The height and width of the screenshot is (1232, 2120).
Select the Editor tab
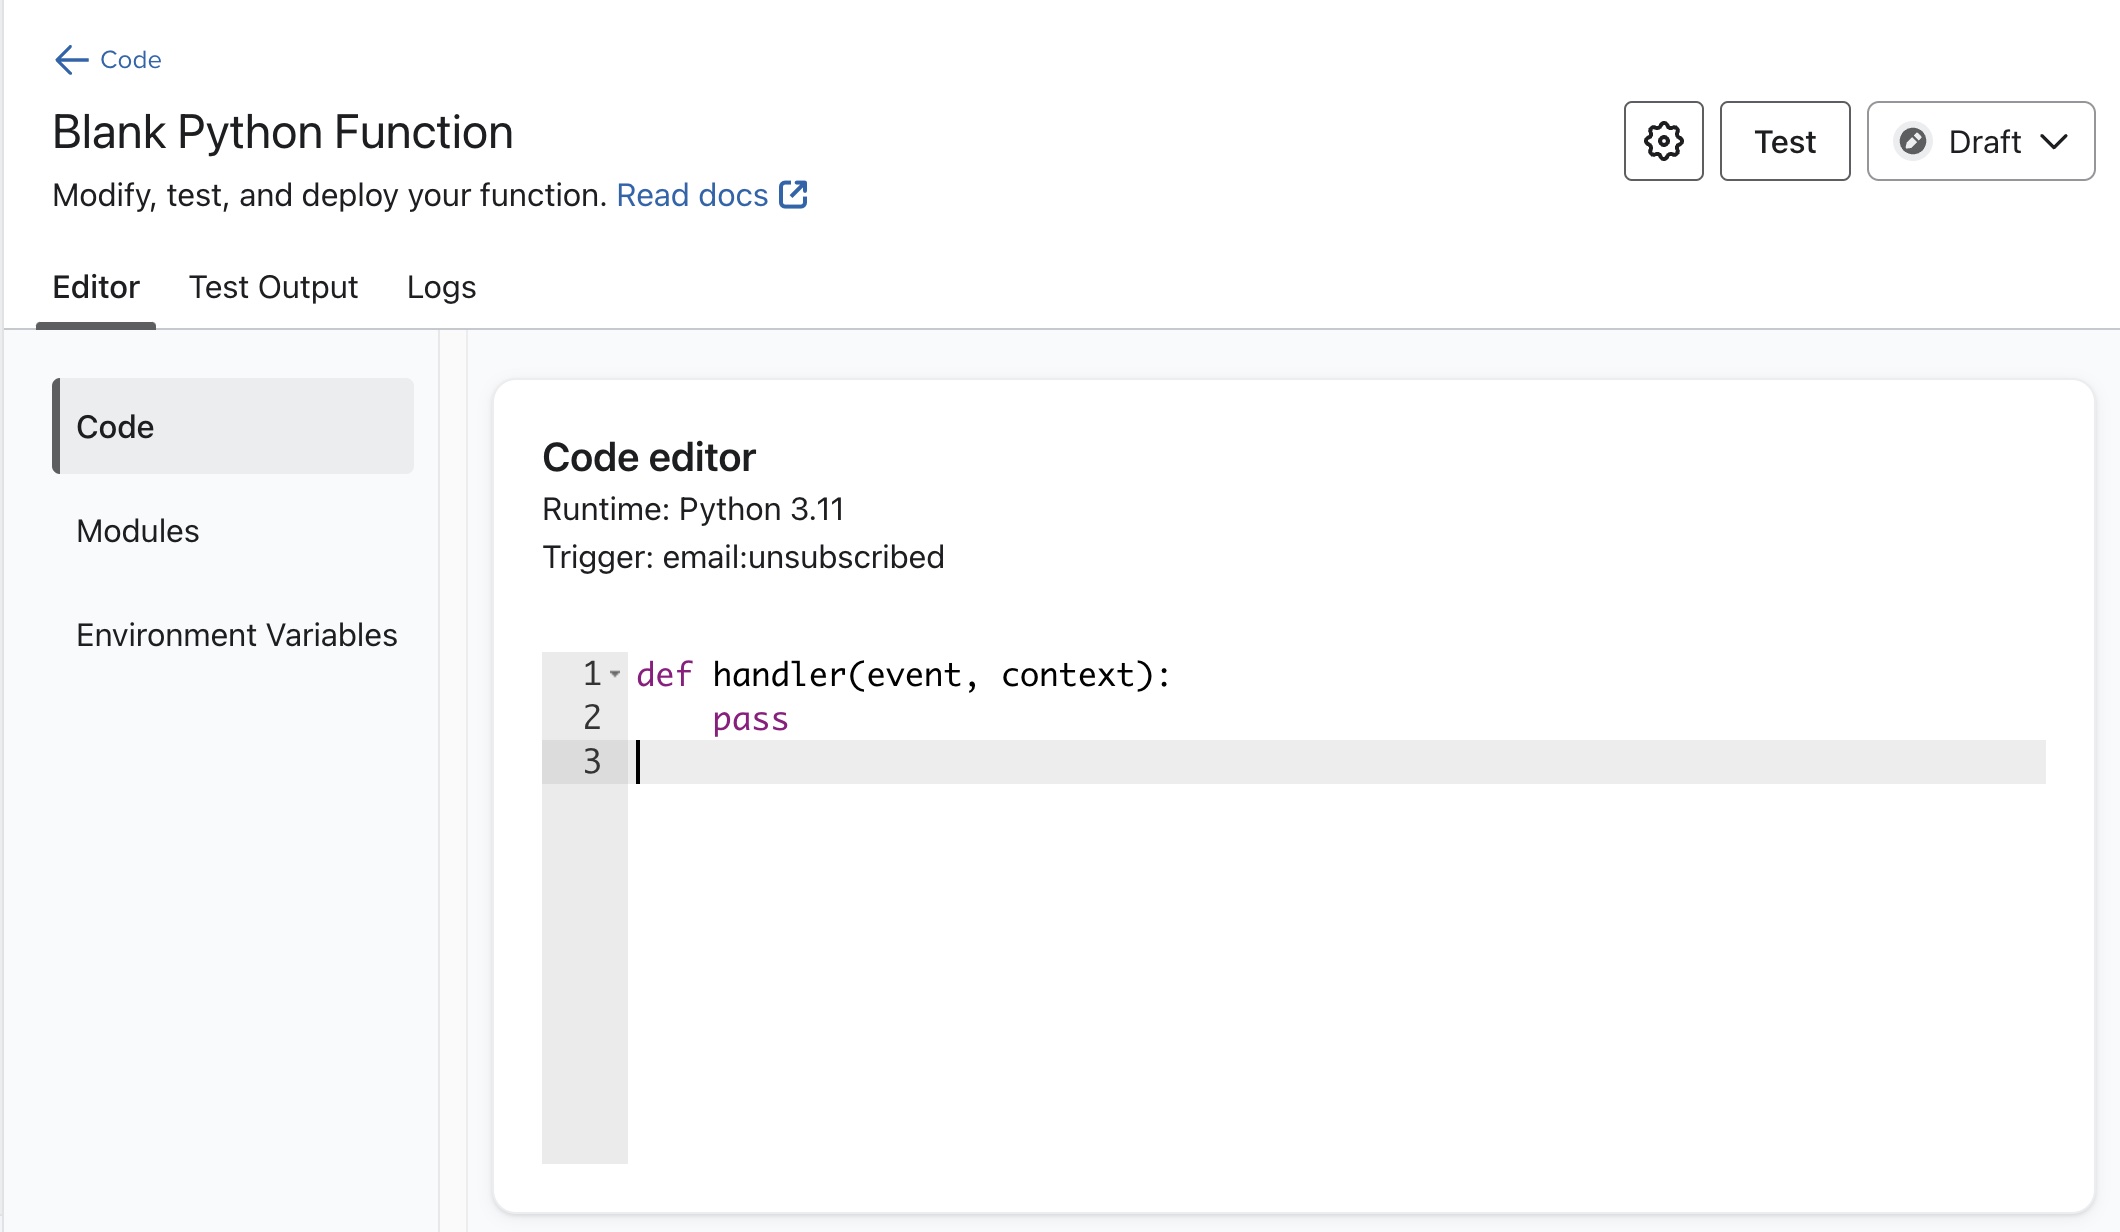tap(96, 287)
